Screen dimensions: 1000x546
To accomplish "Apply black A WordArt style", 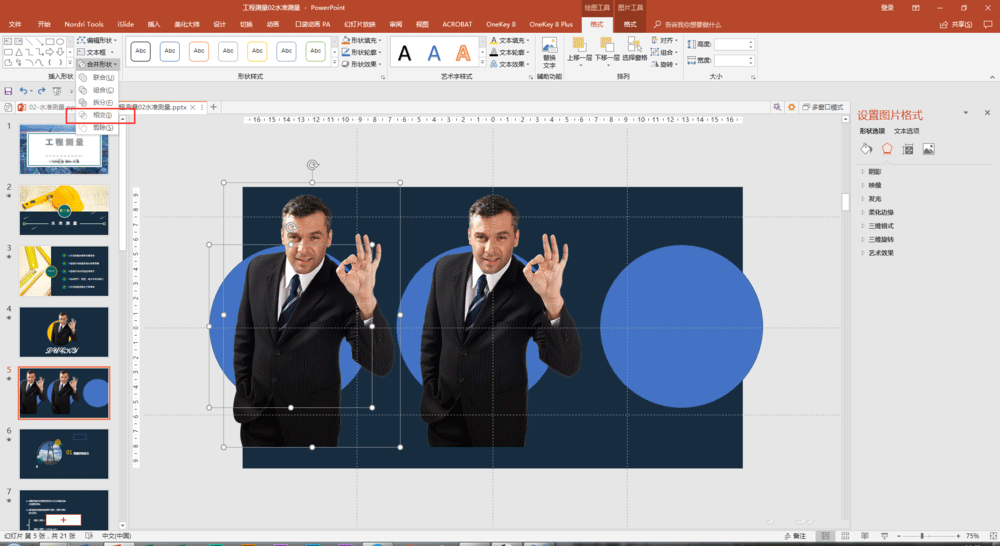I will coord(404,53).
